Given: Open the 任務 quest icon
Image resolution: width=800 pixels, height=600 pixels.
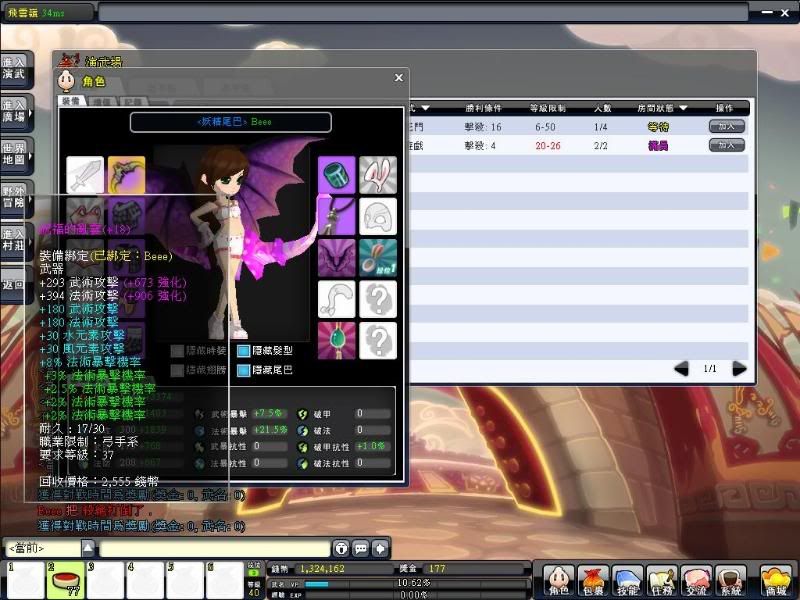Looking at the screenshot, I should [661, 579].
